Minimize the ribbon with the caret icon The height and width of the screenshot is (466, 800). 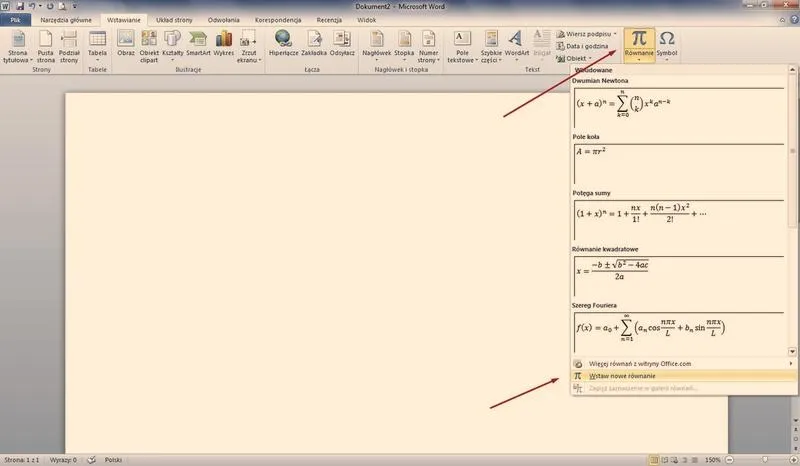point(783,20)
